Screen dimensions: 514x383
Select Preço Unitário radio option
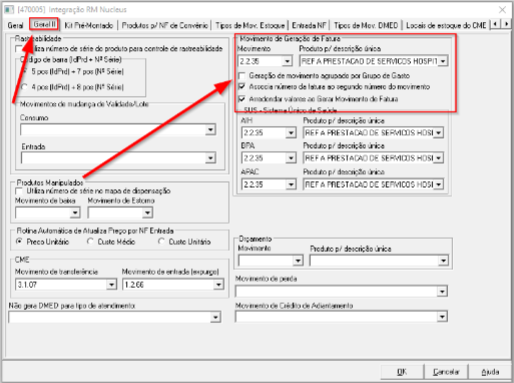20,241
